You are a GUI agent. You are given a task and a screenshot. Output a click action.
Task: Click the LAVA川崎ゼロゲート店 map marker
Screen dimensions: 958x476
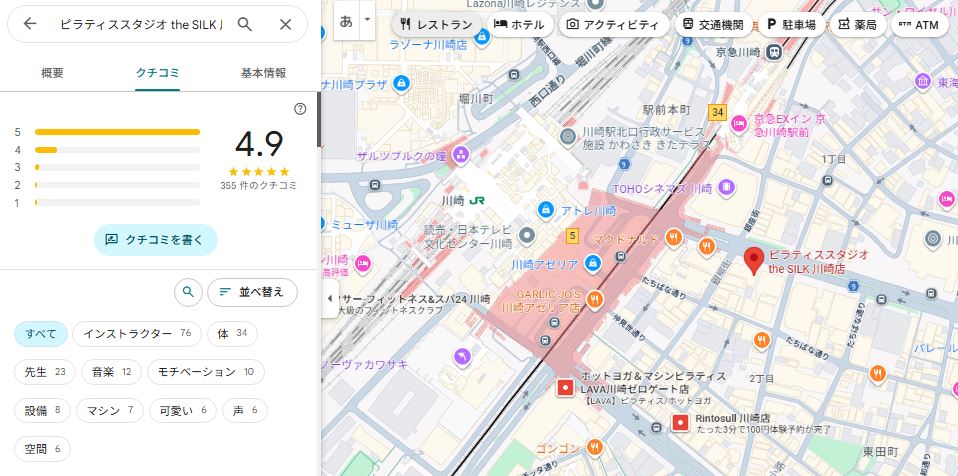click(566, 386)
